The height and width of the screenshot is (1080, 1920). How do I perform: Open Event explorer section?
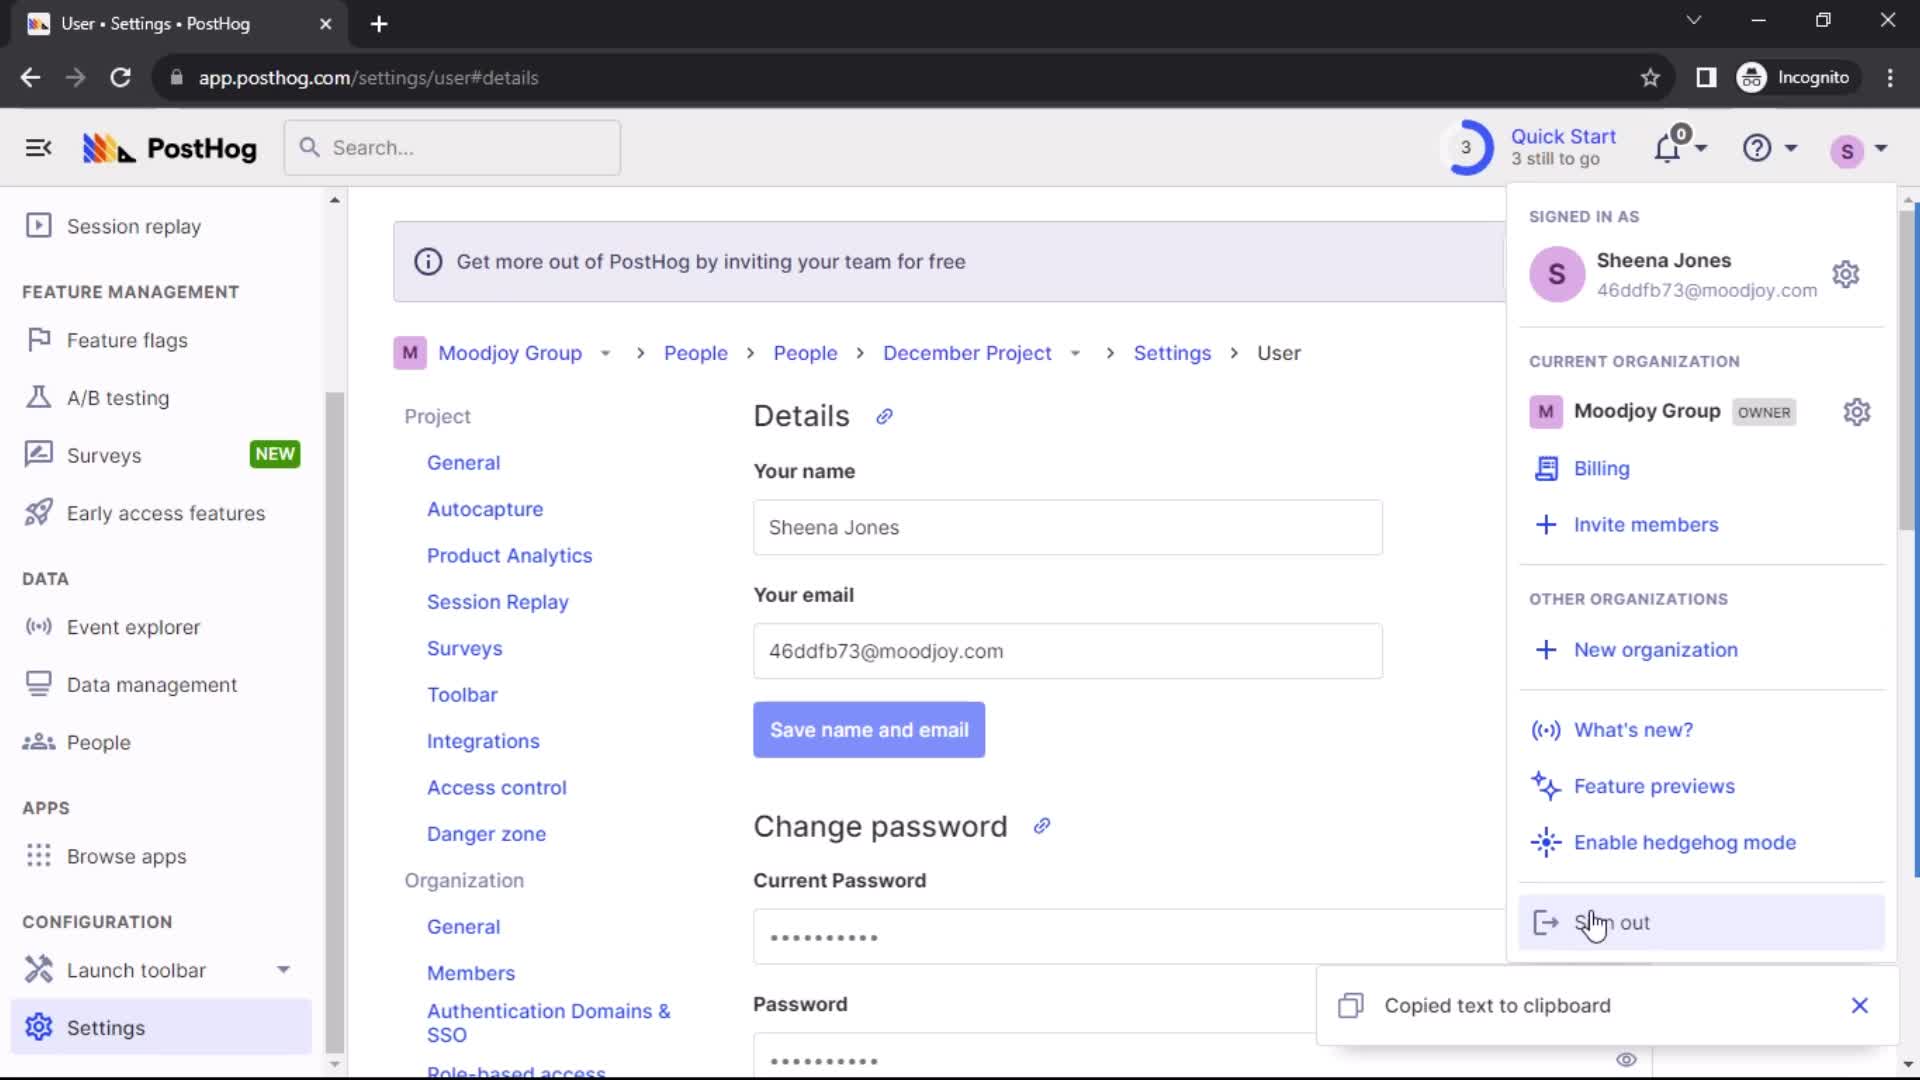coord(133,625)
